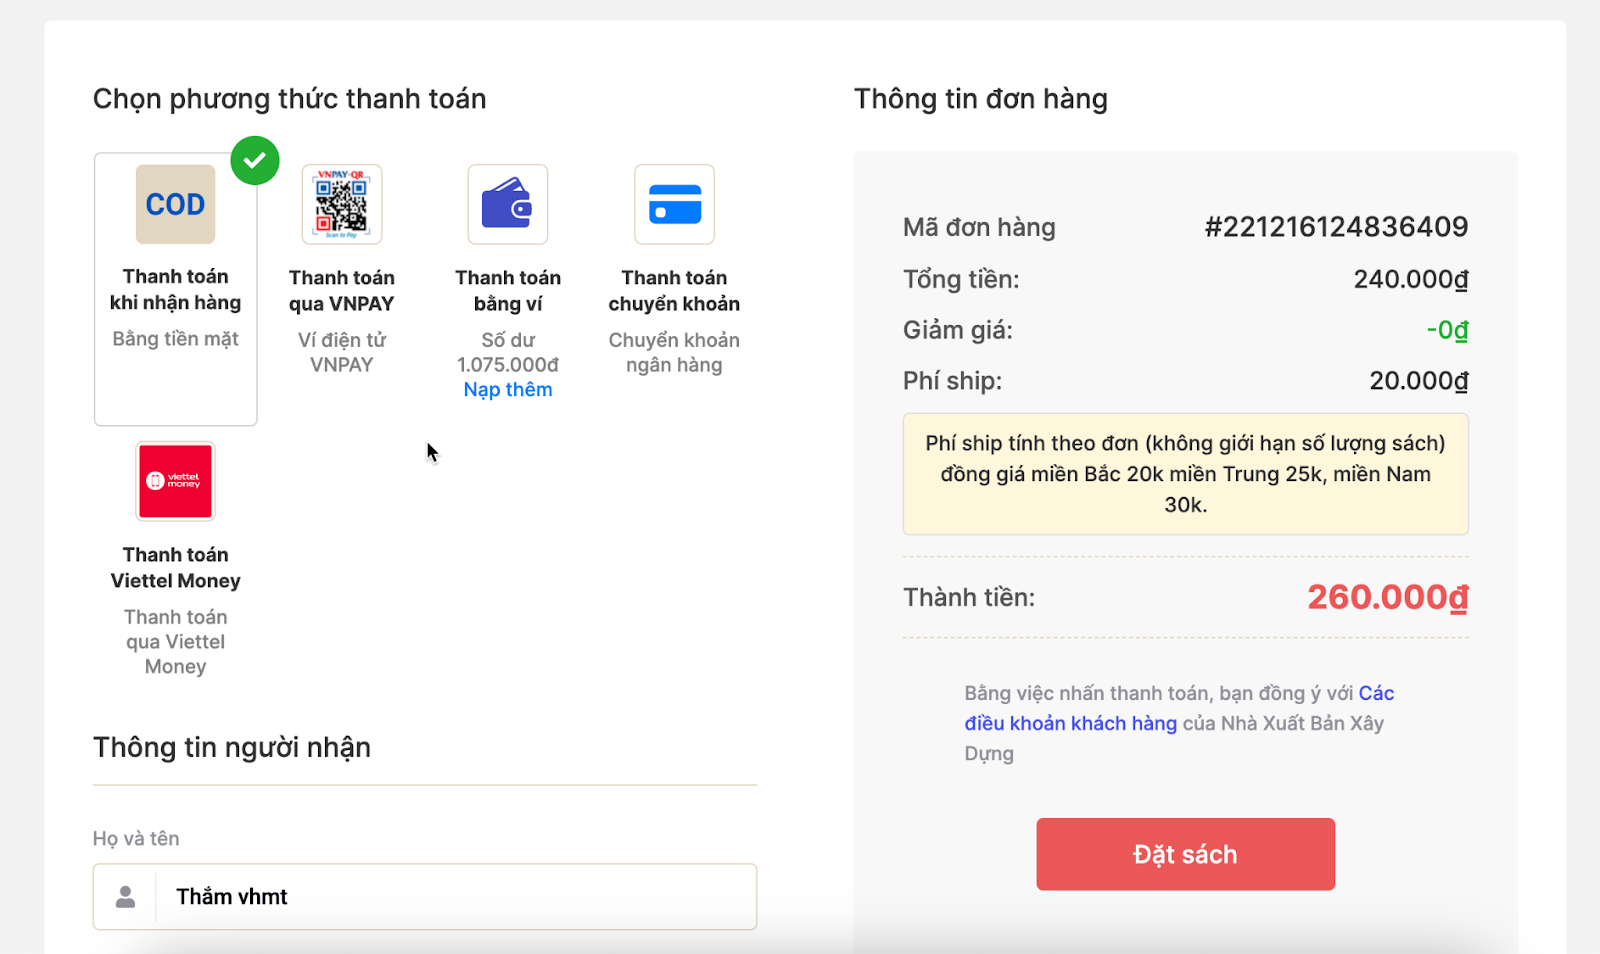Pick the bank transfer card icon
Viewport: 1600px width, 954px height.
(x=674, y=204)
